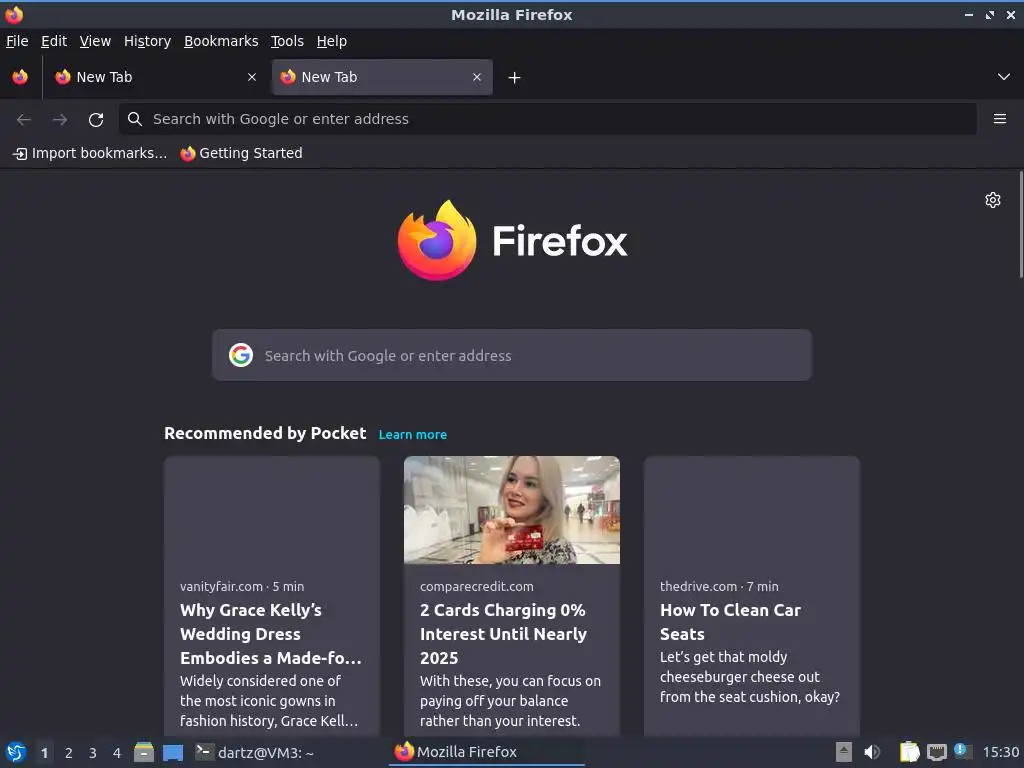Open new tab personalization gear
The width and height of the screenshot is (1024, 768).
pos(993,200)
